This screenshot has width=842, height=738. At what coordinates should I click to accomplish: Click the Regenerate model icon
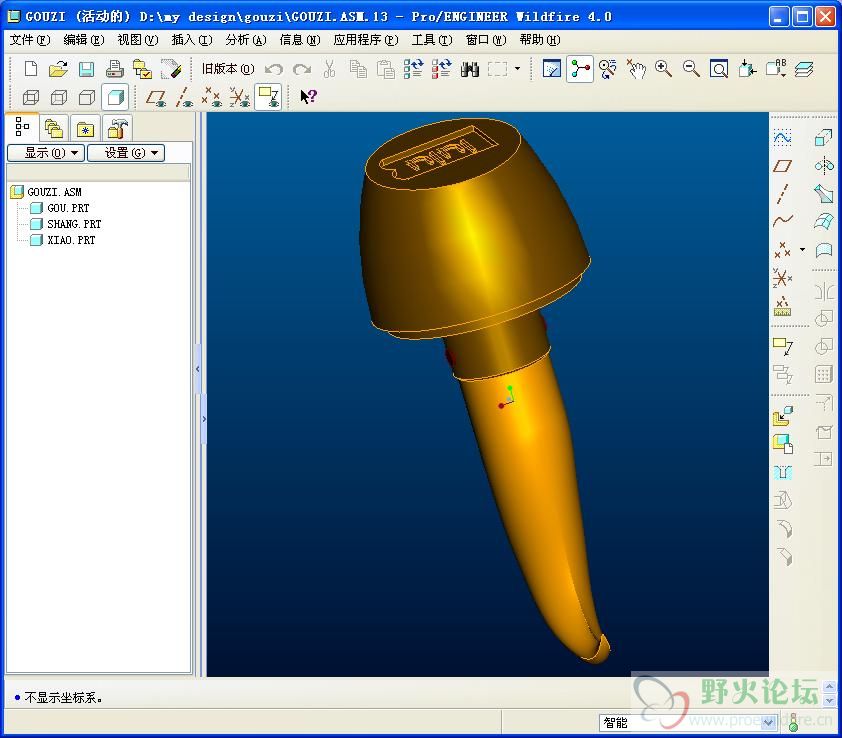click(x=413, y=69)
